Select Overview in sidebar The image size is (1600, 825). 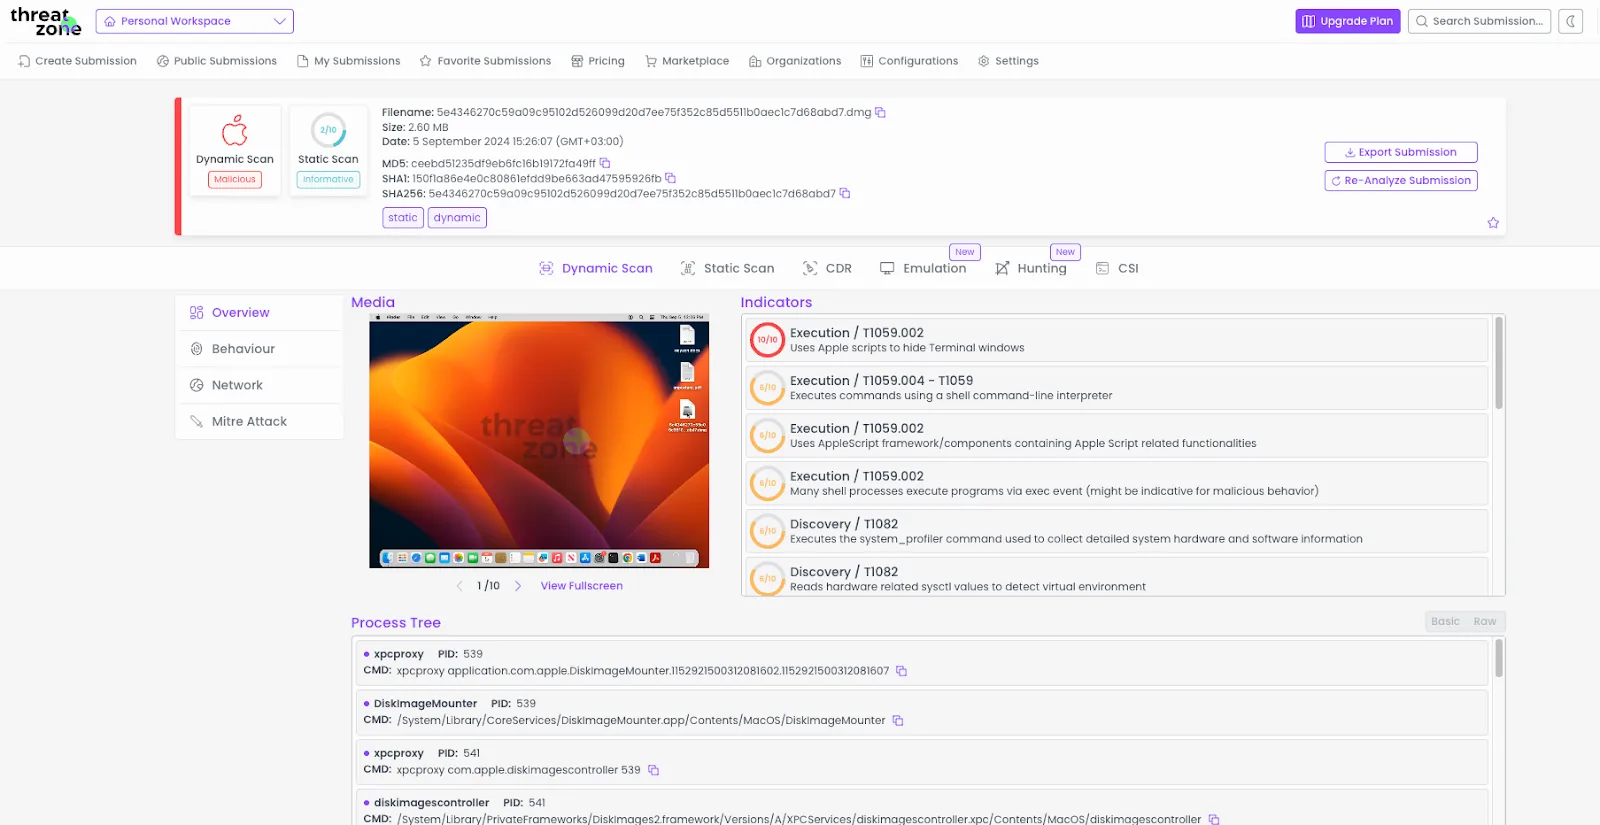[259, 313]
